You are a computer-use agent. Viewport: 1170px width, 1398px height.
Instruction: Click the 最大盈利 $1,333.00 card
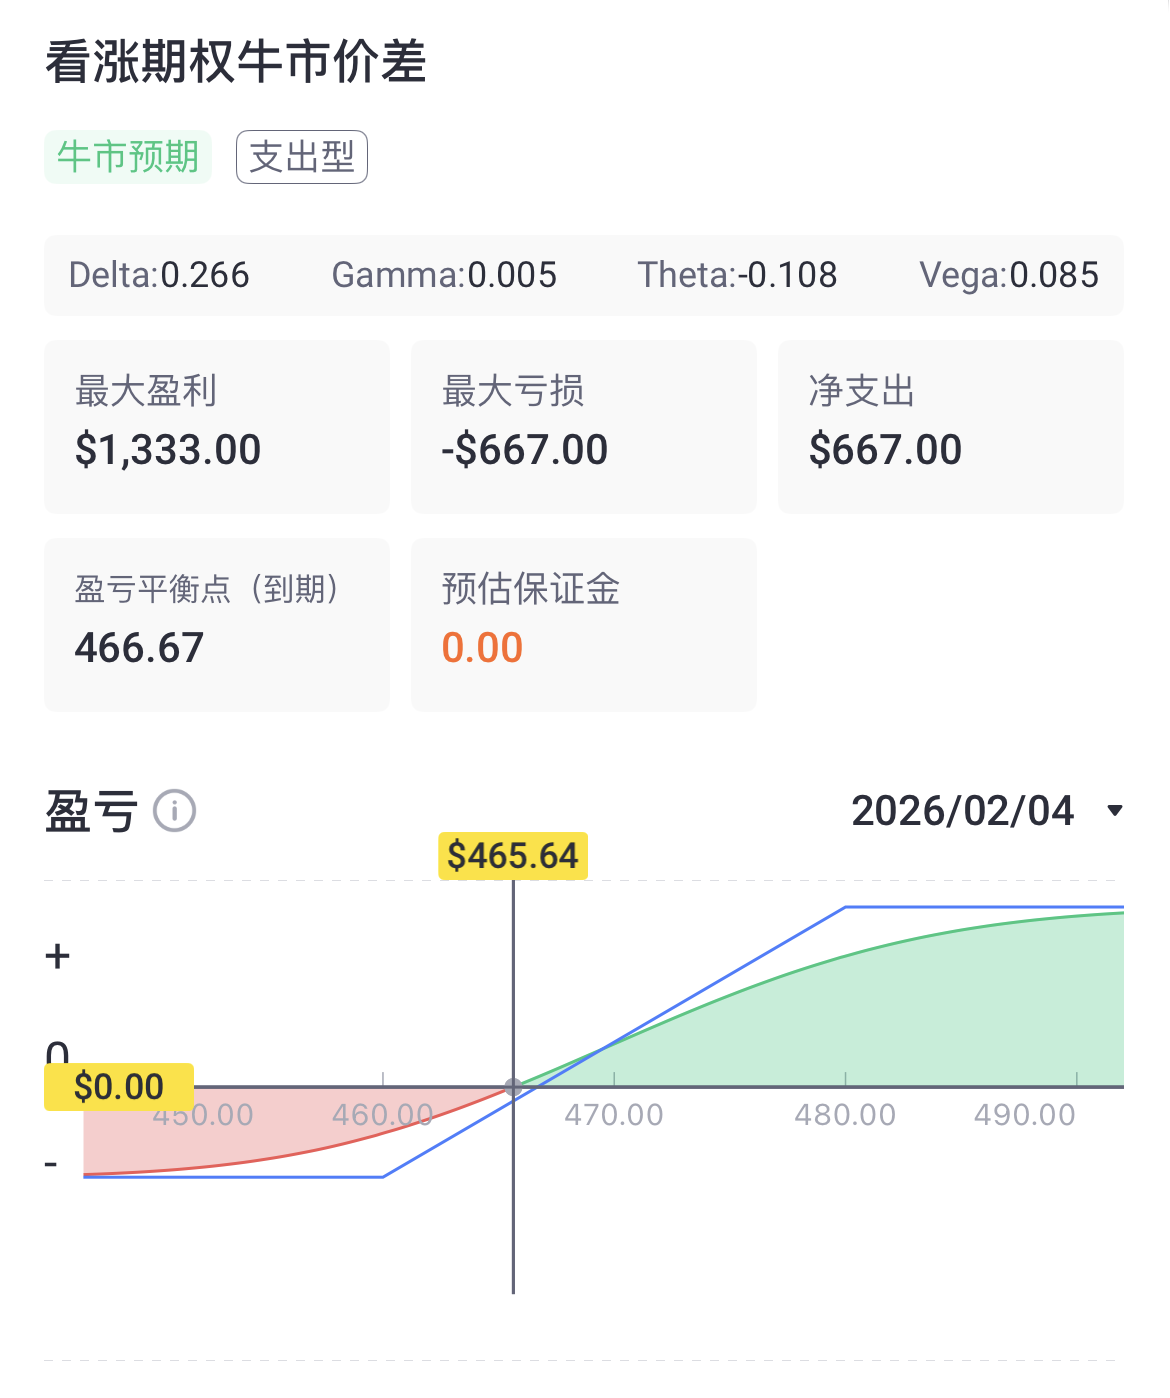(x=217, y=427)
